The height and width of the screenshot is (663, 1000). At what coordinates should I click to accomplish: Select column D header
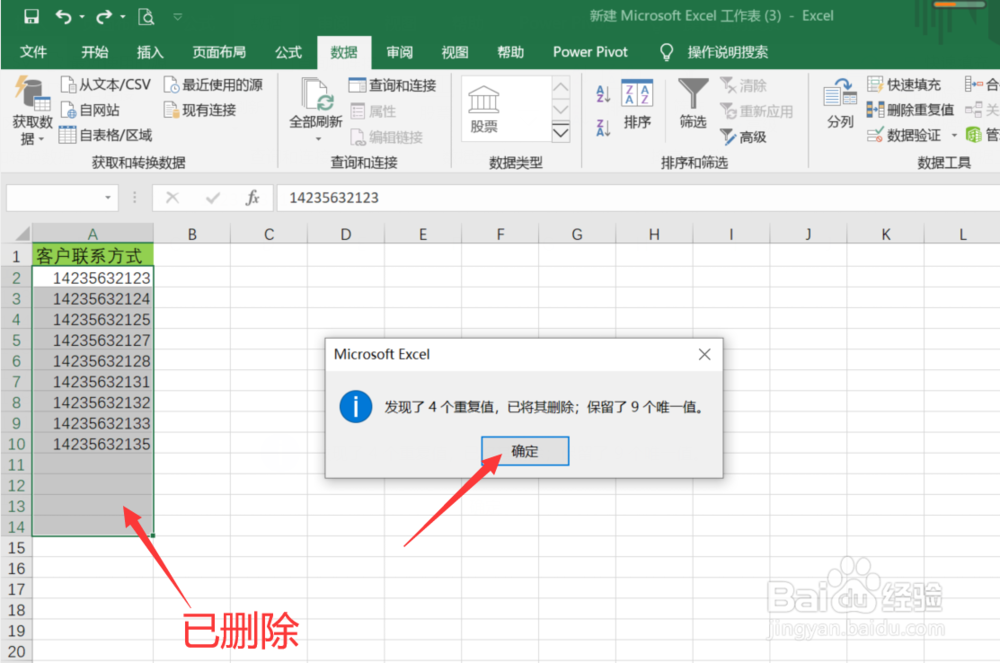click(346, 234)
